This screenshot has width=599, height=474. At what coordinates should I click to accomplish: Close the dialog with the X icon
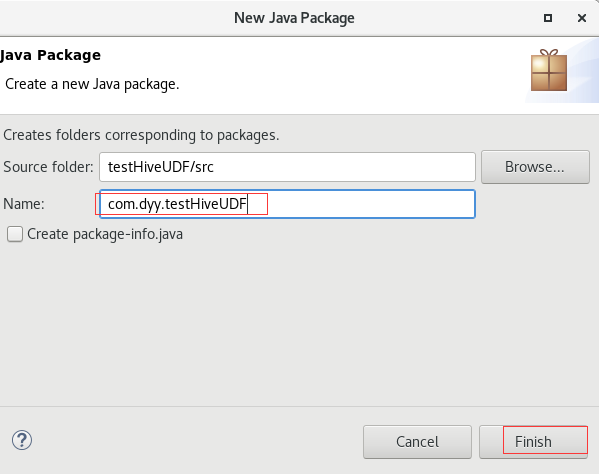pos(582,18)
